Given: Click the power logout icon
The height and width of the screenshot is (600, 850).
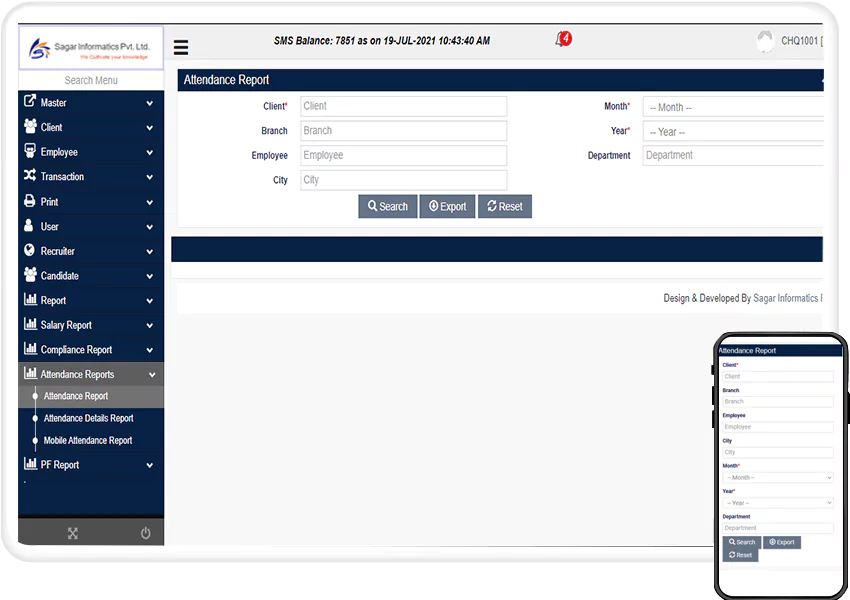Looking at the screenshot, I should tap(145, 533).
